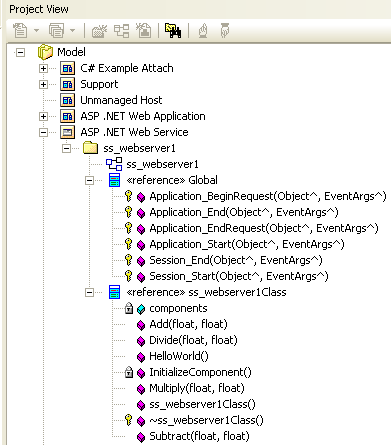
Task: Click the Support view icon
Action: tap(67, 84)
